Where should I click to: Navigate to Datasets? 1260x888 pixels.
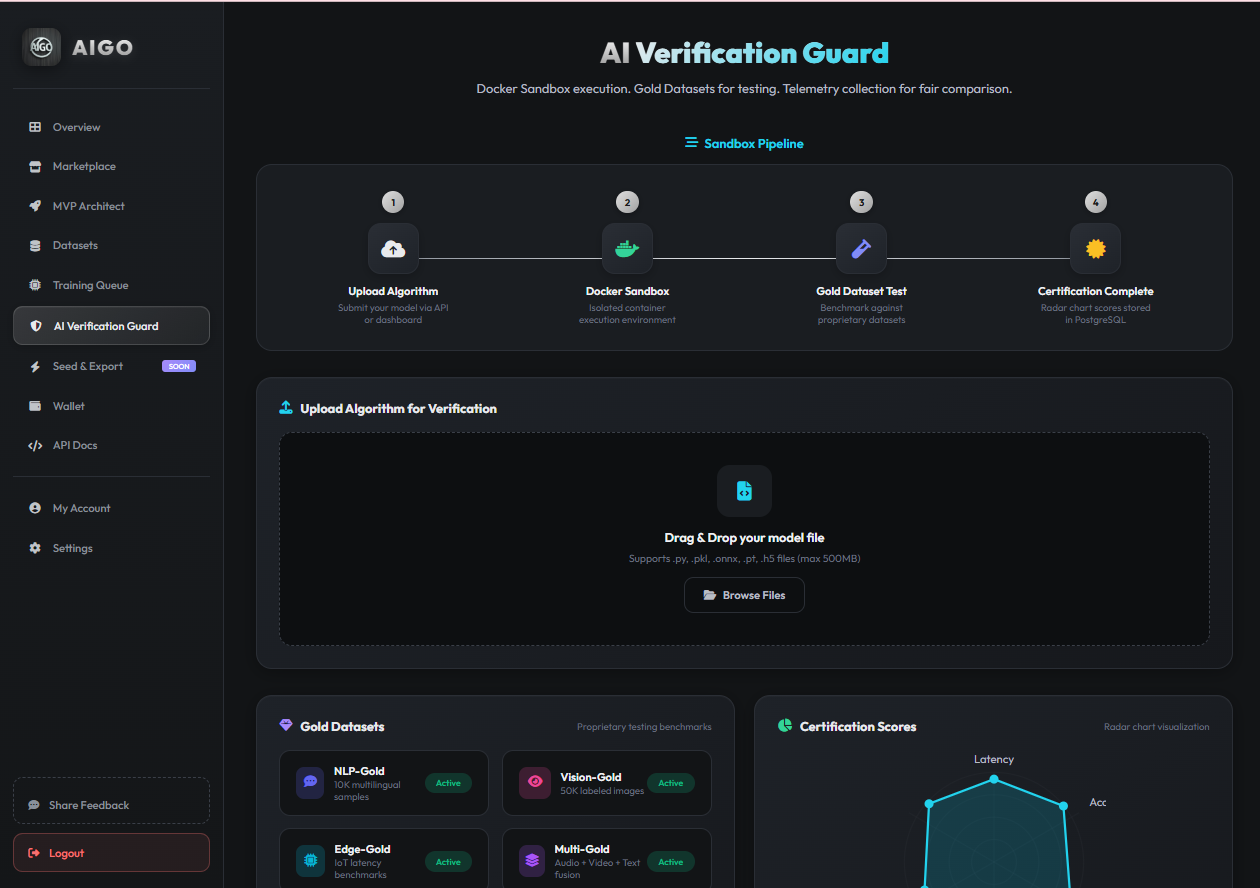(111, 246)
